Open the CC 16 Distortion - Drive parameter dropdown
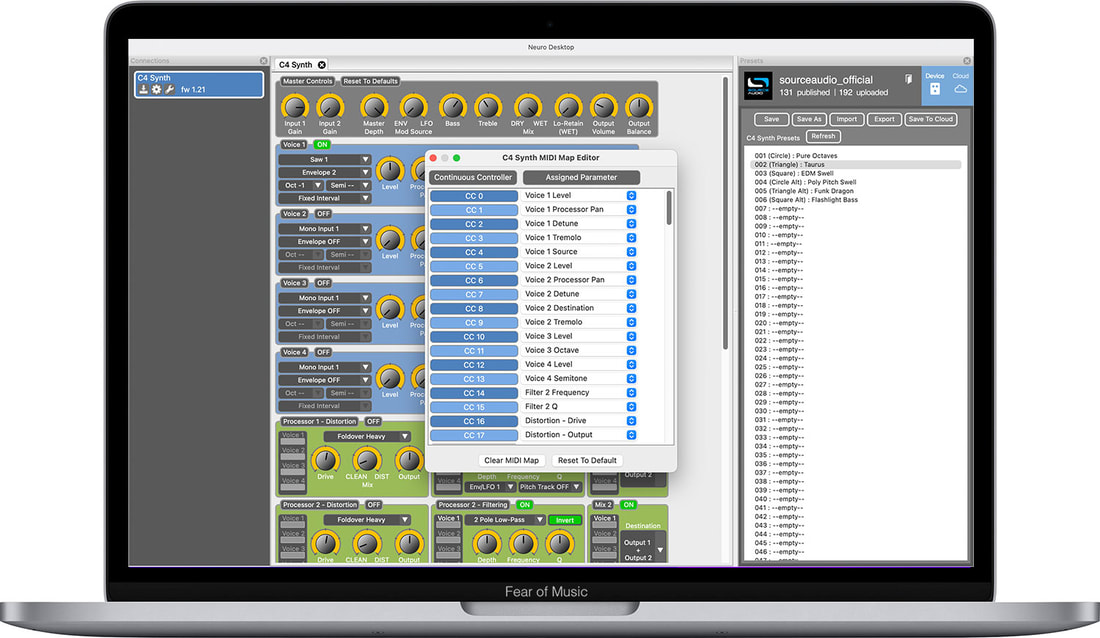This screenshot has height=638, width=1100. pos(580,420)
